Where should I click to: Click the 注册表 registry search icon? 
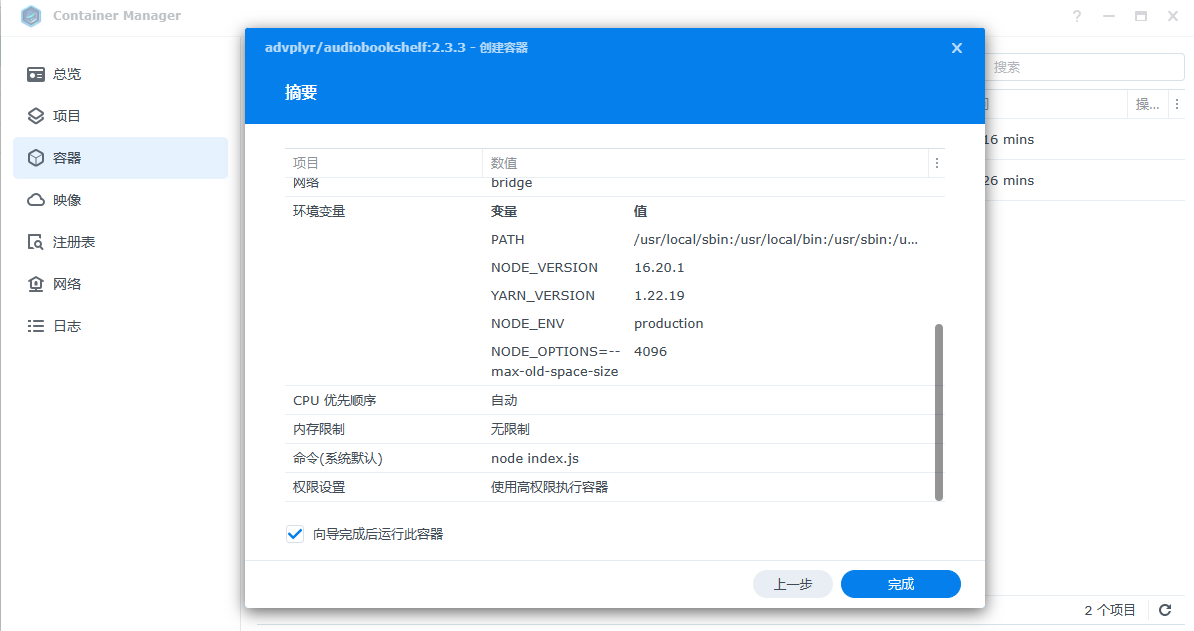click(x=36, y=242)
